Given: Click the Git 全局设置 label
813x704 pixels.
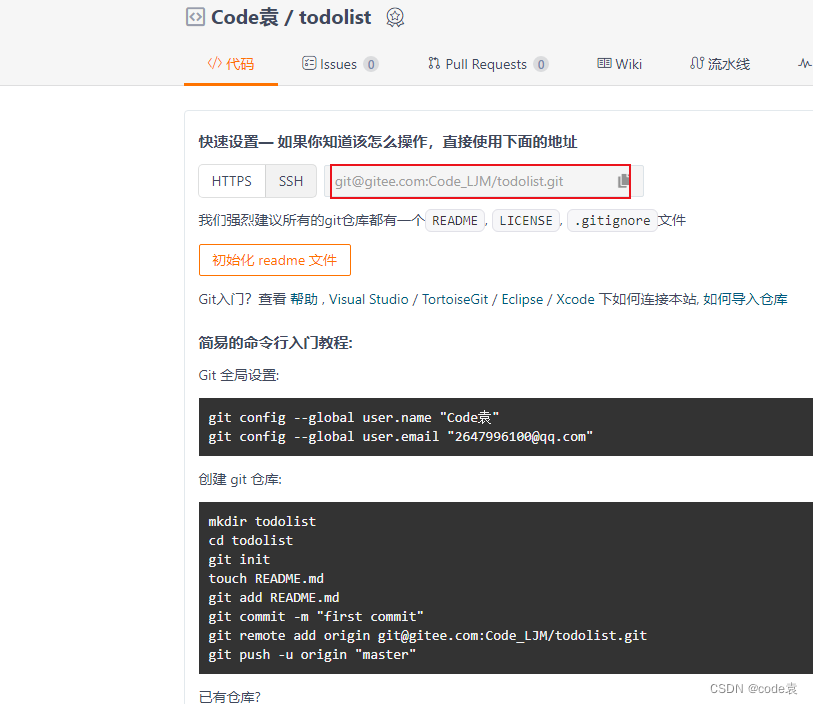Looking at the screenshot, I should click(x=239, y=375).
